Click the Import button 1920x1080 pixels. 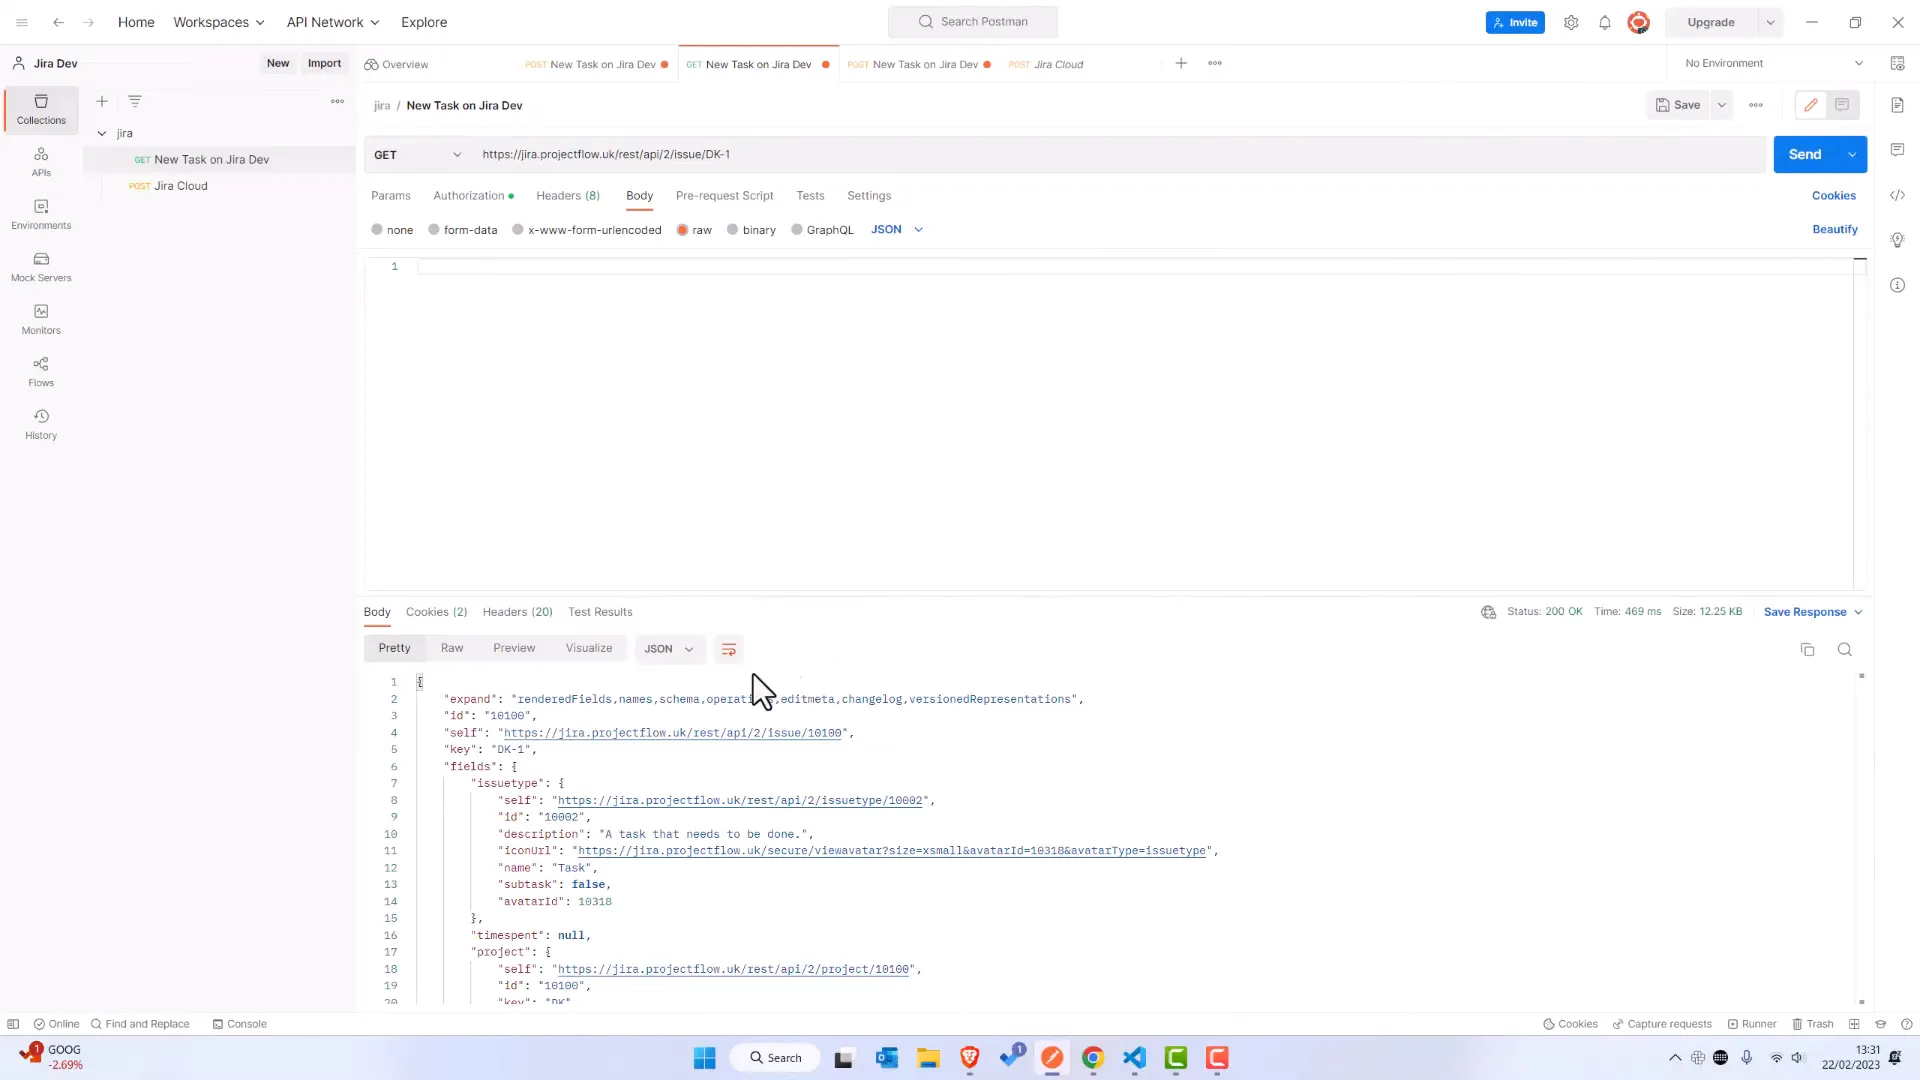point(324,63)
